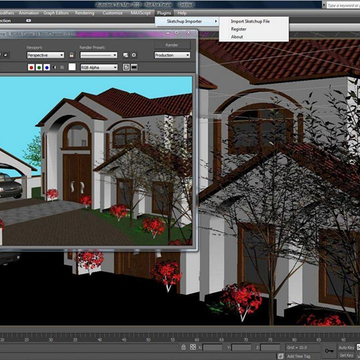
Task: Open the Rendering menu
Action: 84,13
